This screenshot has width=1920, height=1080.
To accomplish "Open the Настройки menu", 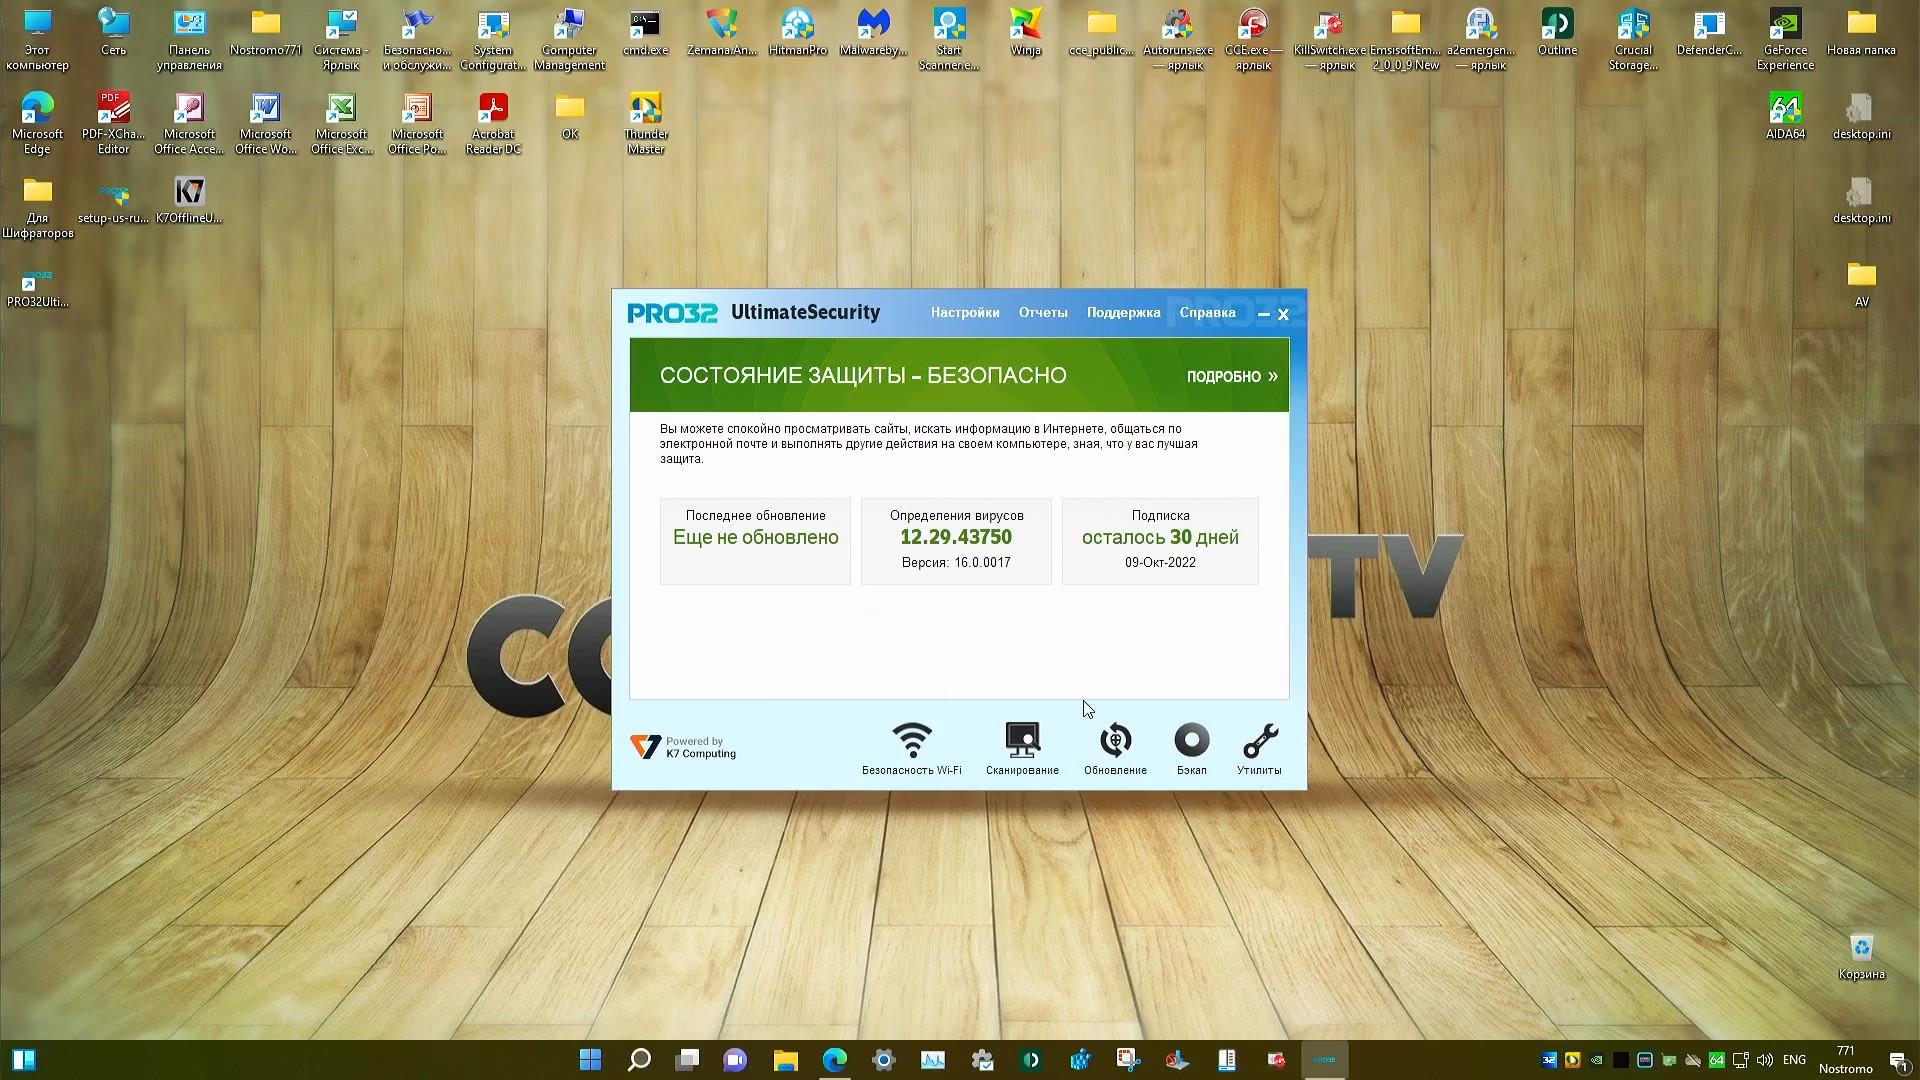I will coord(964,312).
